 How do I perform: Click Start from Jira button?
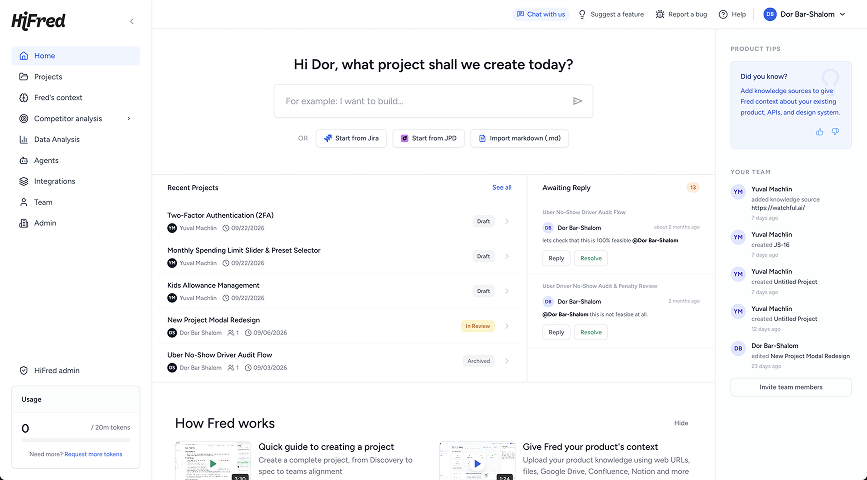click(x=351, y=138)
